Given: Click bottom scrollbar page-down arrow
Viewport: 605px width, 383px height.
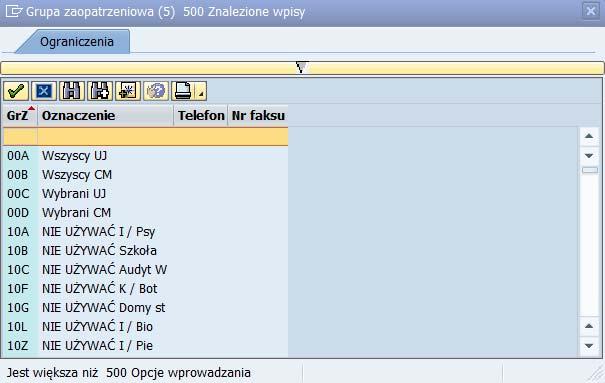Looking at the screenshot, I should tap(589, 346).
